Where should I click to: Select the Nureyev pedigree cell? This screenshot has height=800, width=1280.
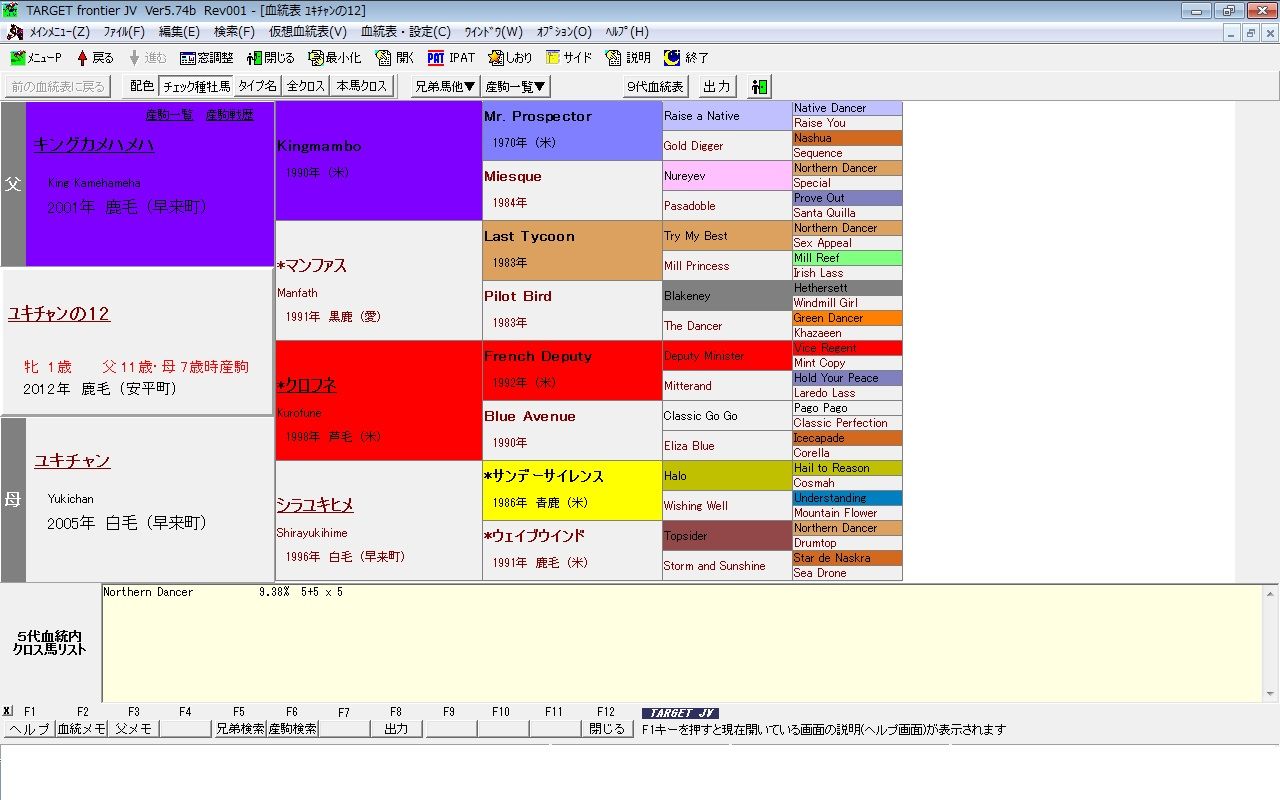coord(728,176)
